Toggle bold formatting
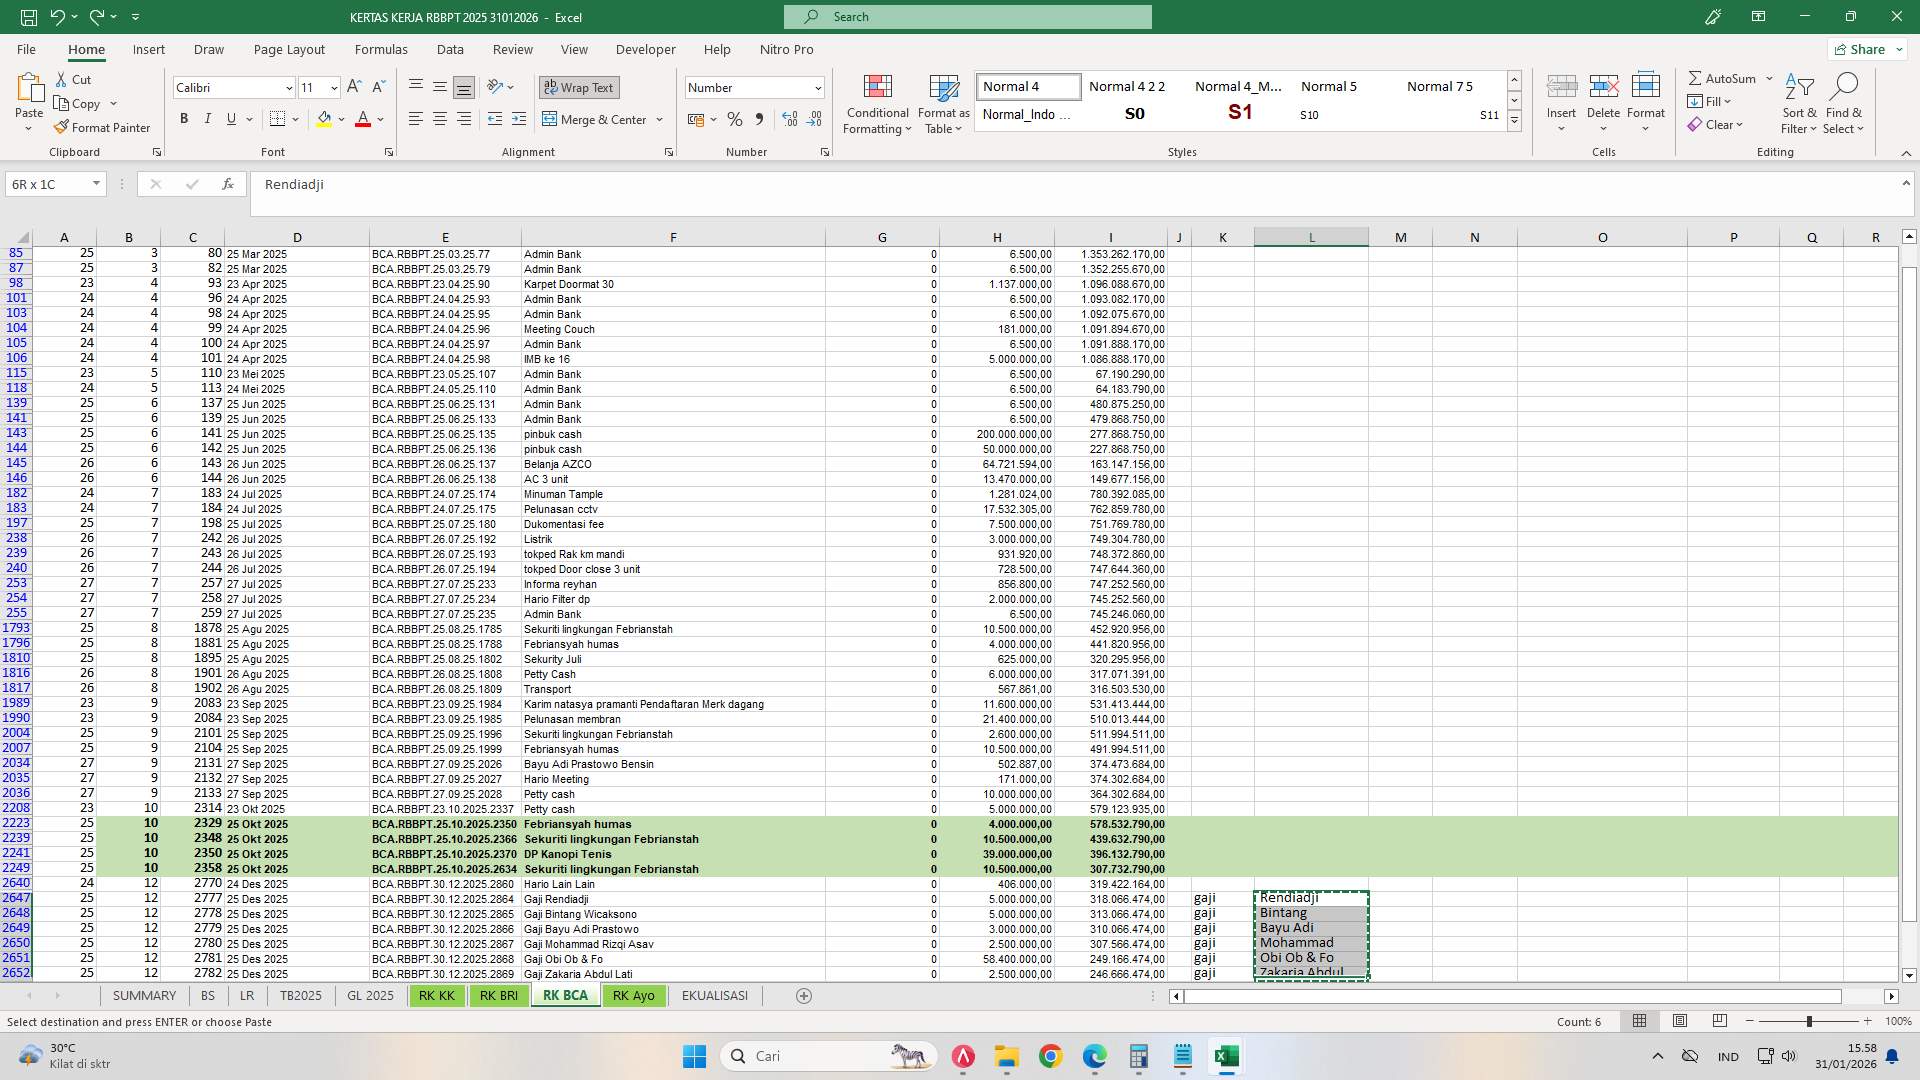 click(183, 118)
